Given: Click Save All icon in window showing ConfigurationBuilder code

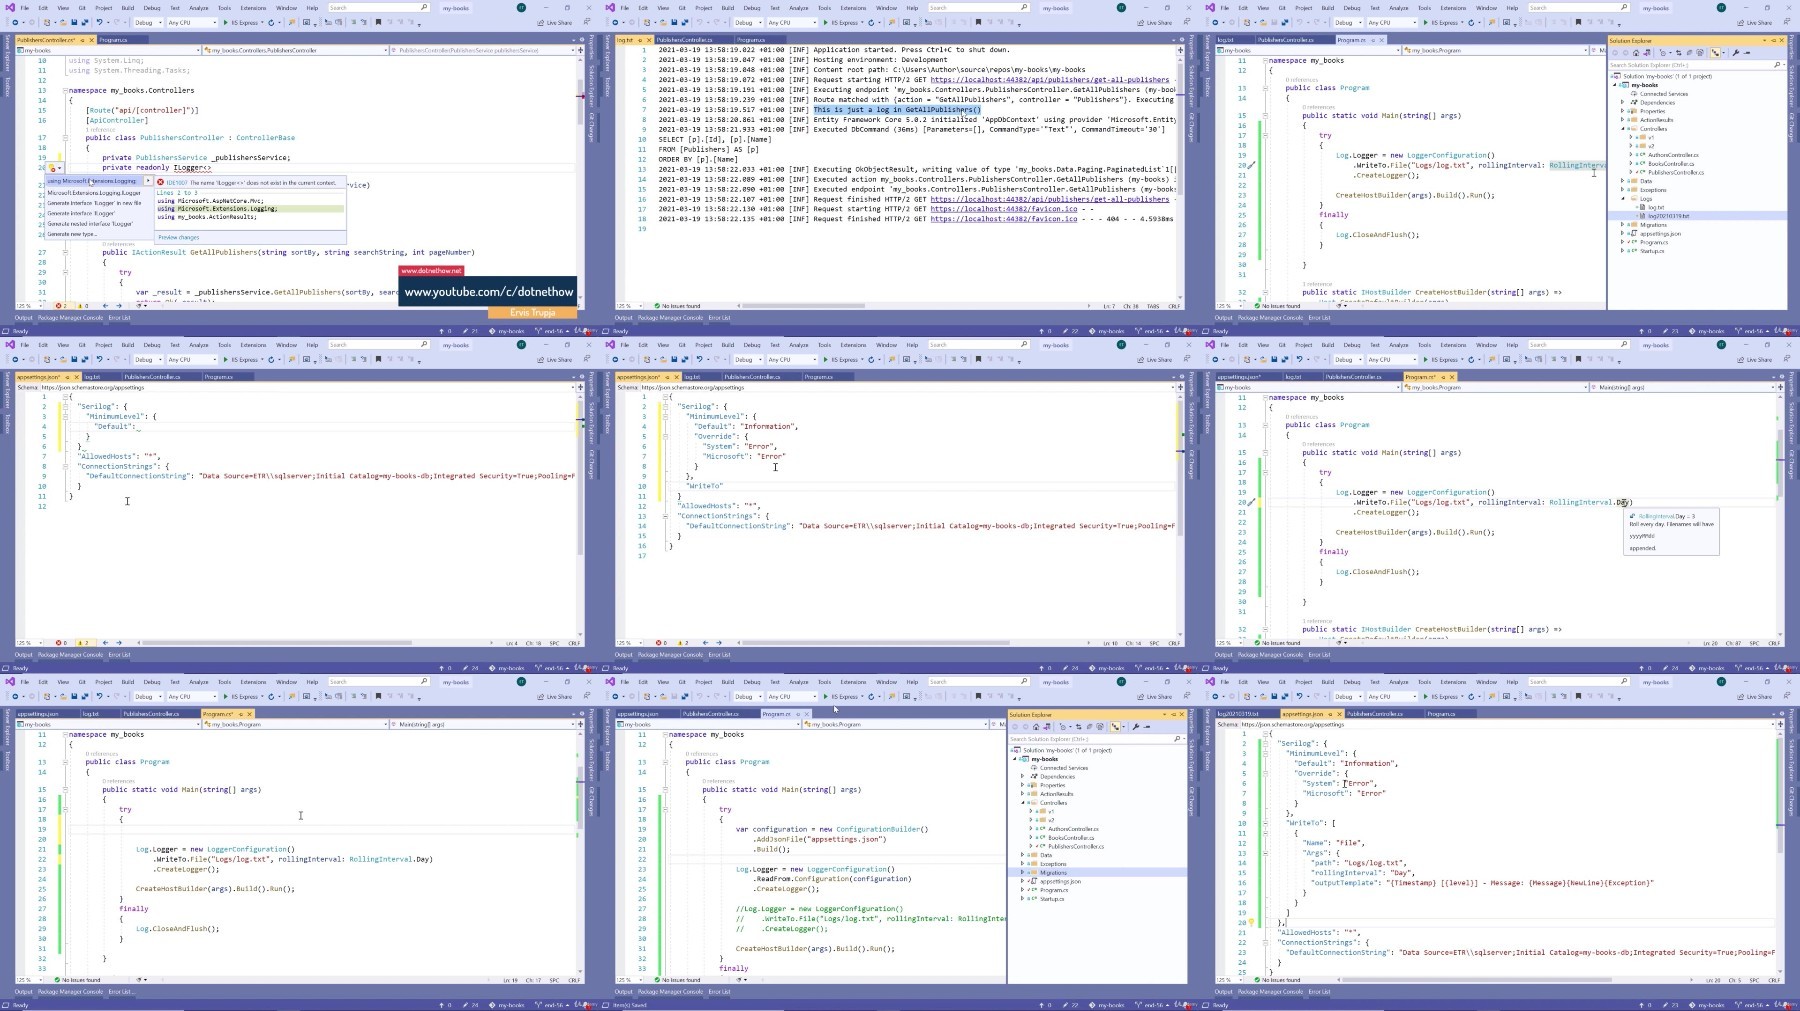Looking at the screenshot, I should pyautogui.click(x=685, y=696).
